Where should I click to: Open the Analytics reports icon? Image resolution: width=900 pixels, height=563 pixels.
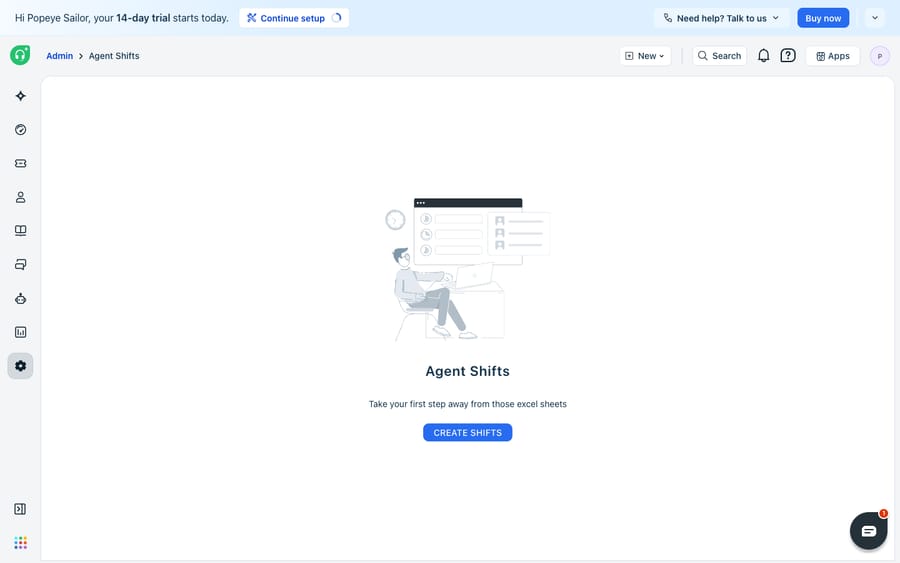point(21,332)
